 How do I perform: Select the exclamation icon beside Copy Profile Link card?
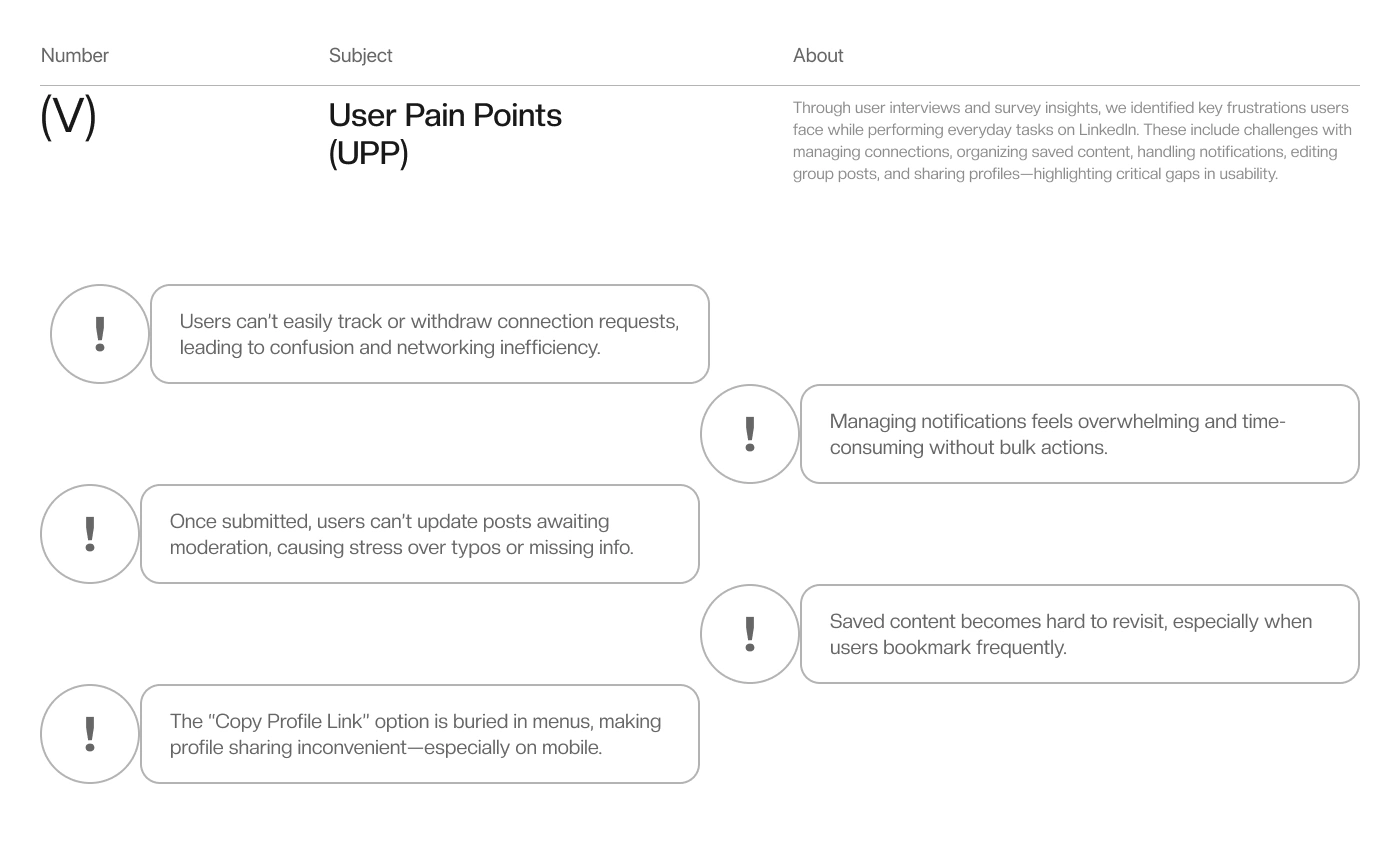(90, 734)
